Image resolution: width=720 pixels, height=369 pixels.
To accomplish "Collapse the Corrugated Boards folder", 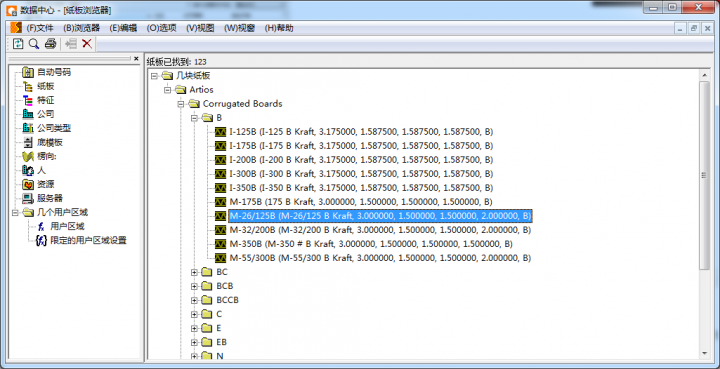I will point(181,104).
